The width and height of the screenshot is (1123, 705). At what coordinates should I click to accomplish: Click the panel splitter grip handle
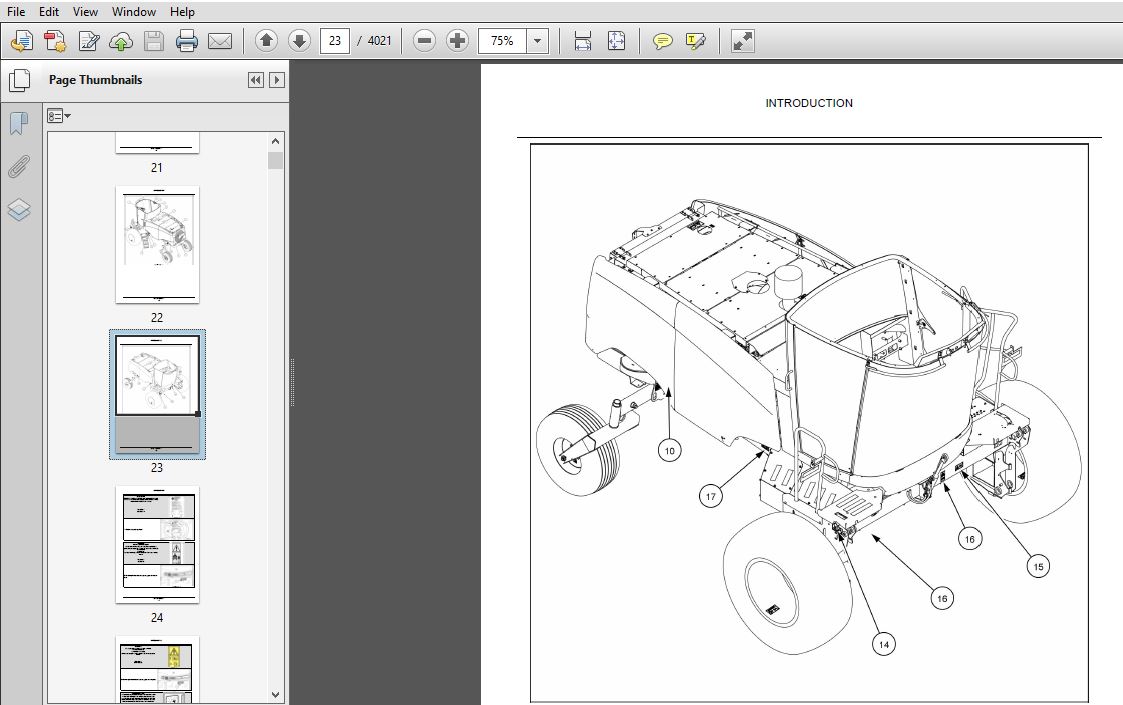click(292, 383)
